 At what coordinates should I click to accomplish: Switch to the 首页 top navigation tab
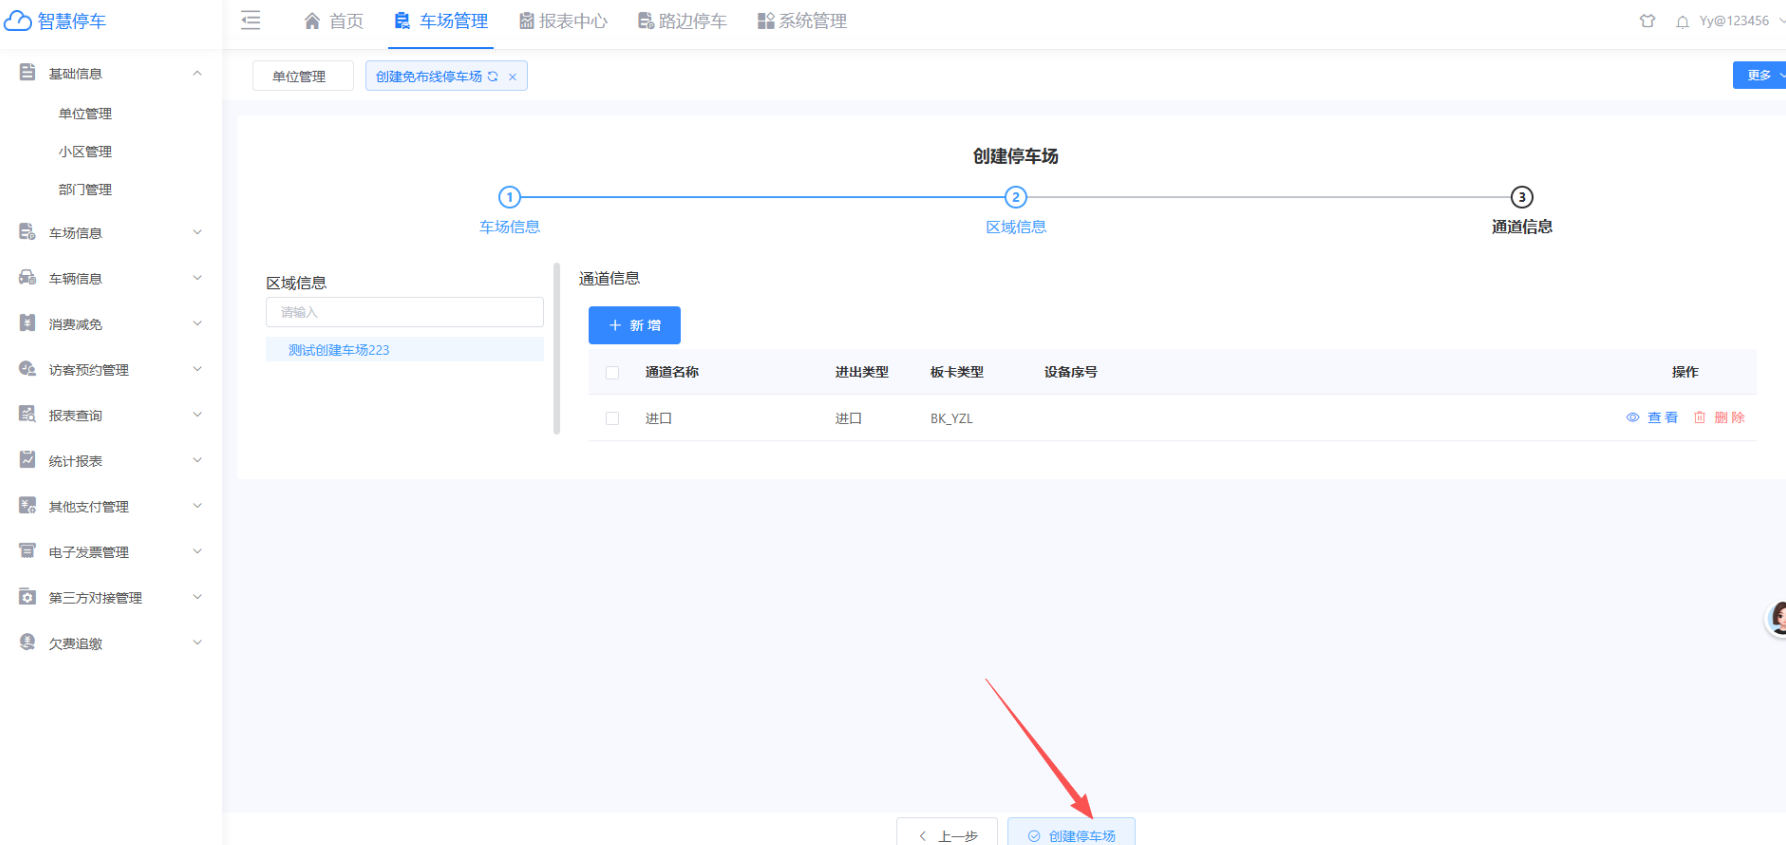click(x=334, y=21)
